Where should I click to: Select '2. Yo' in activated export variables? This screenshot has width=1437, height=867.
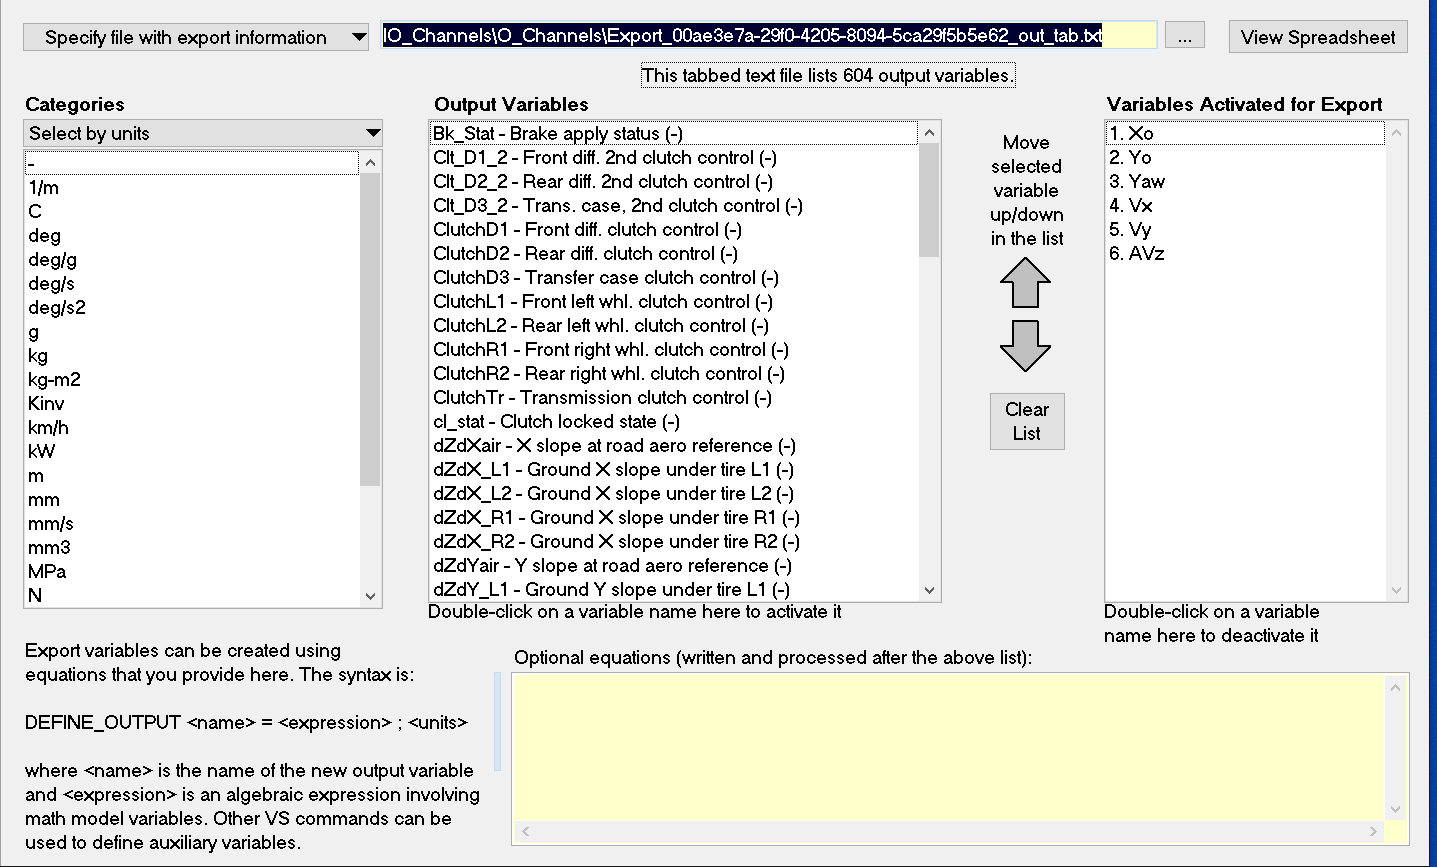pyautogui.click(x=1245, y=157)
